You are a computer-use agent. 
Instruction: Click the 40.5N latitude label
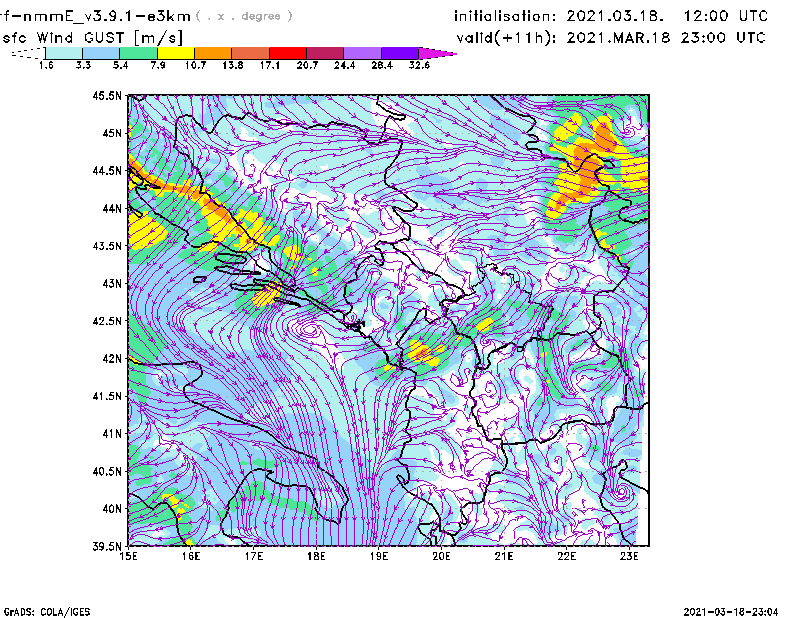coord(107,471)
